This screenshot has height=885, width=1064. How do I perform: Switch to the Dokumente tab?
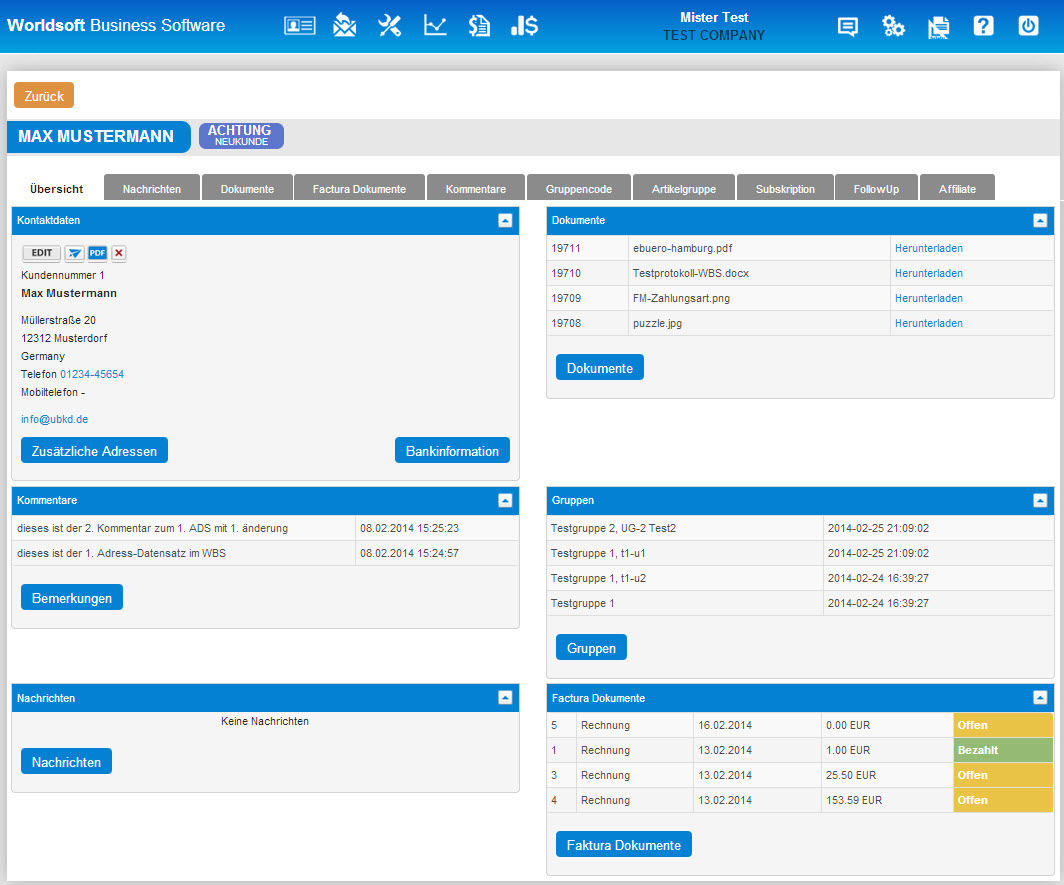coord(247,188)
